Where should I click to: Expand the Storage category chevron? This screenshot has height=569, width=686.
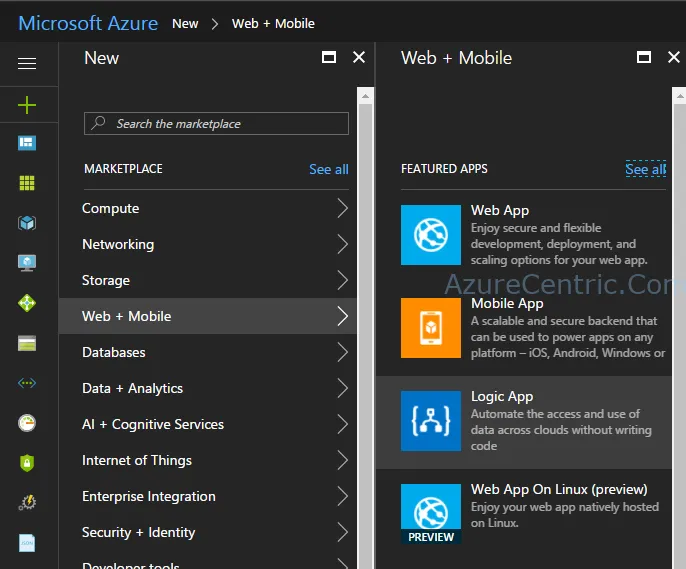click(x=343, y=280)
